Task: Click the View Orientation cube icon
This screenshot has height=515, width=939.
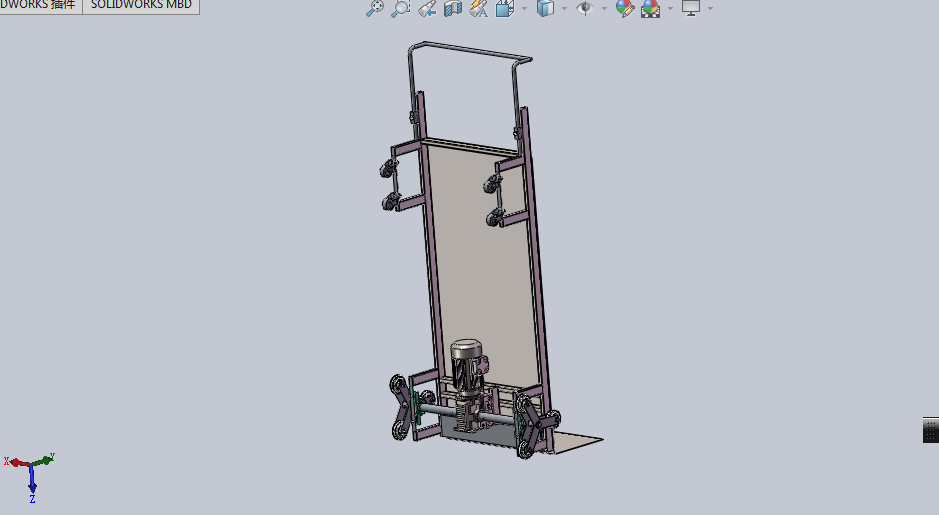Action: [505, 8]
